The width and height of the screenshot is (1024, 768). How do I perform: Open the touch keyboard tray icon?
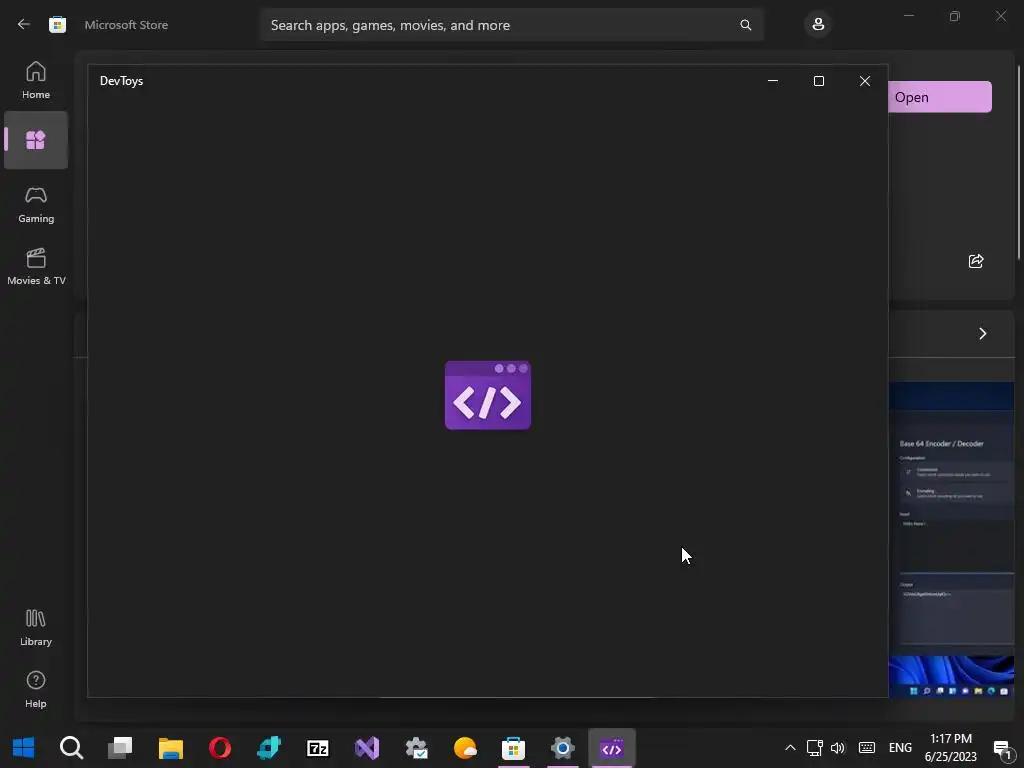pyautogui.click(x=867, y=748)
